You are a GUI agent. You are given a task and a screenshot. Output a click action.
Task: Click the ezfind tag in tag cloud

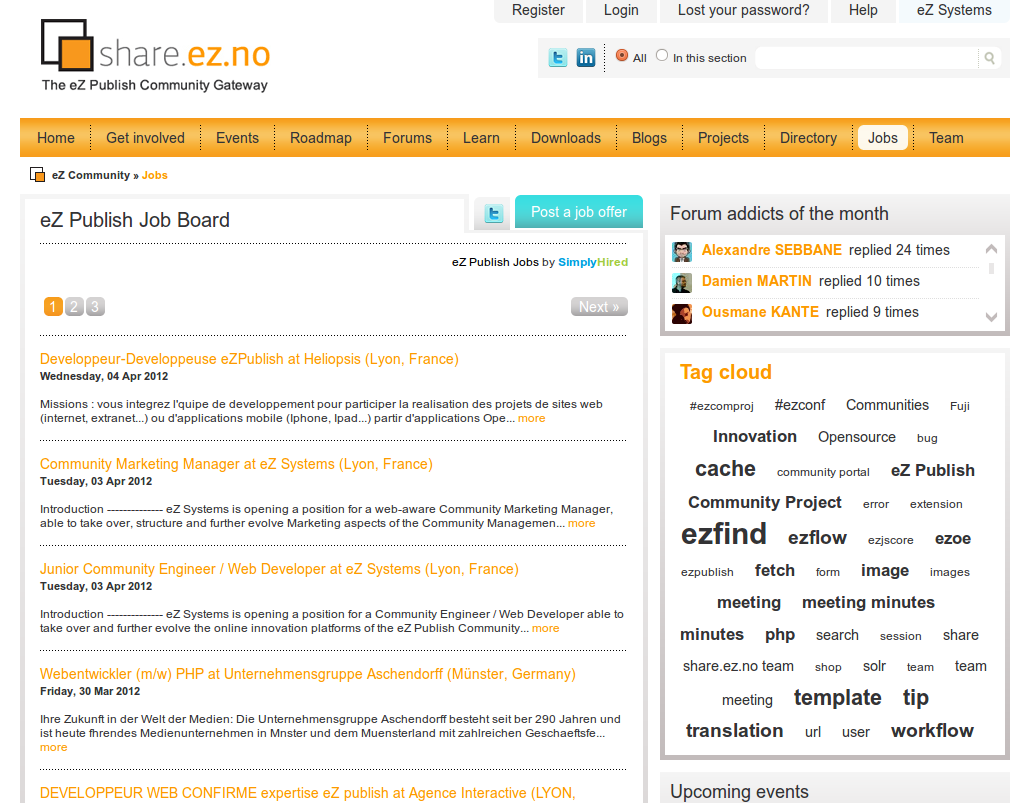click(x=723, y=534)
